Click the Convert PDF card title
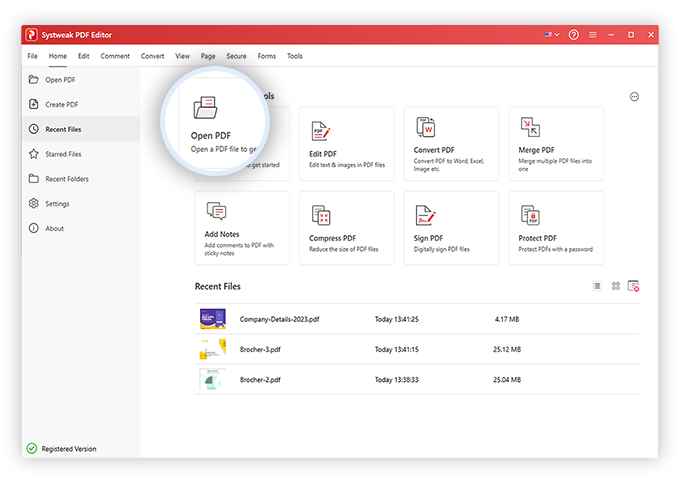The image size is (678, 484). coord(434,150)
